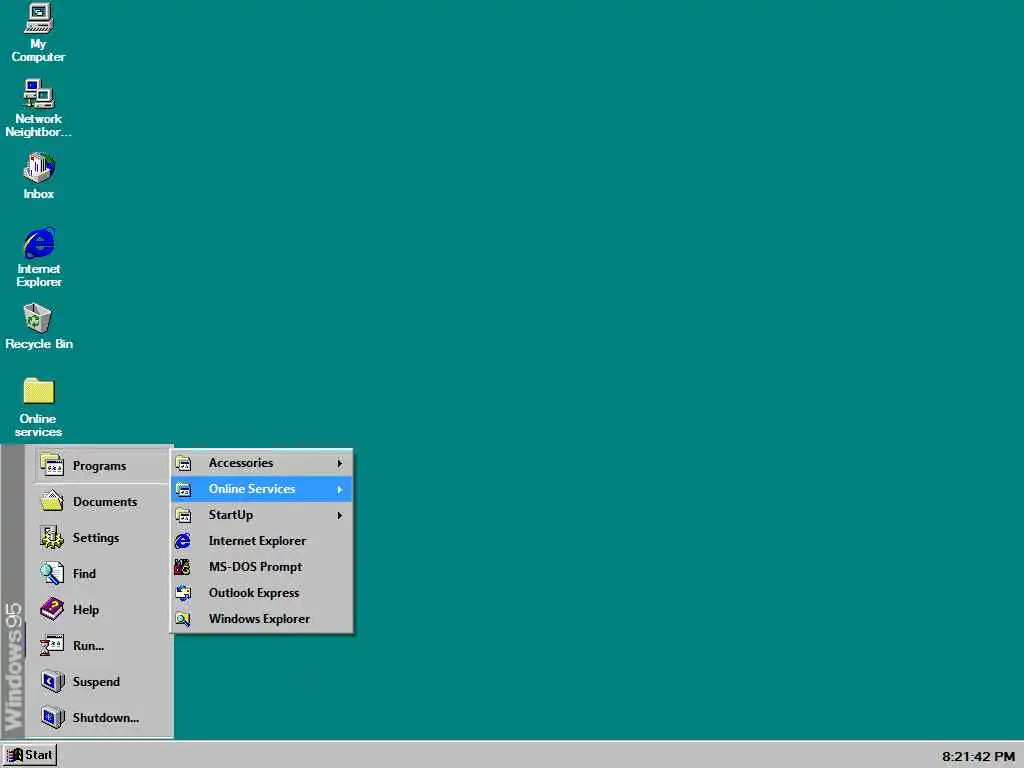Viewport: 1024px width, 768px height.
Task: Click the Start button on taskbar
Action: [x=29, y=755]
